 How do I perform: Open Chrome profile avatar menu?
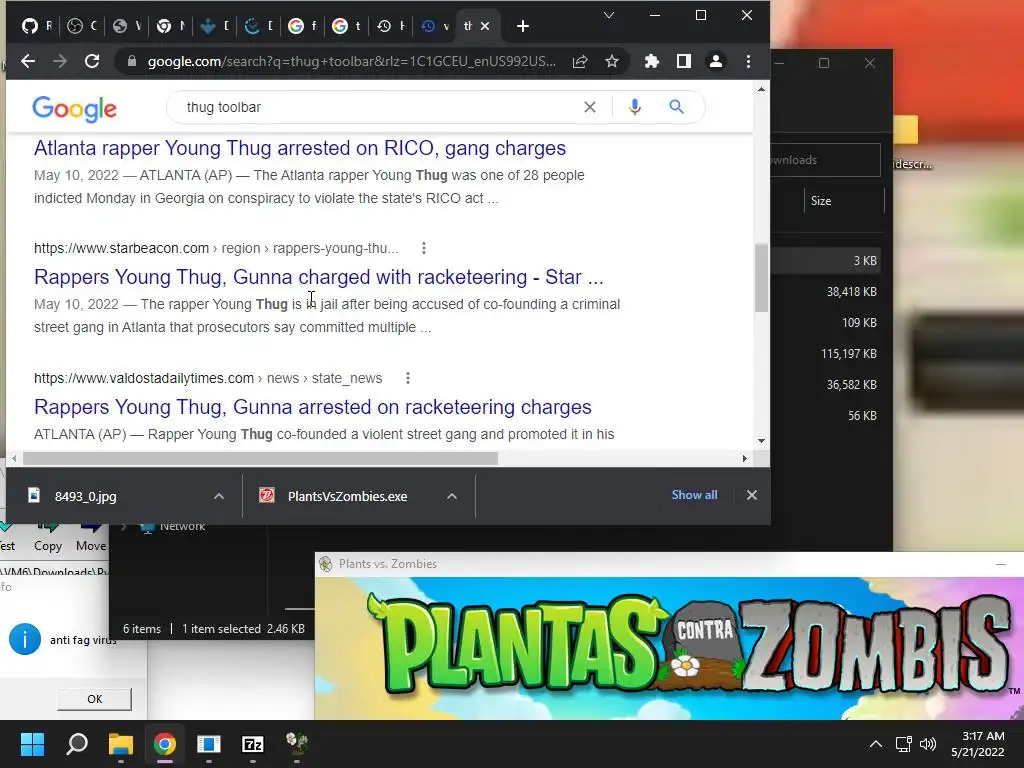(716, 61)
